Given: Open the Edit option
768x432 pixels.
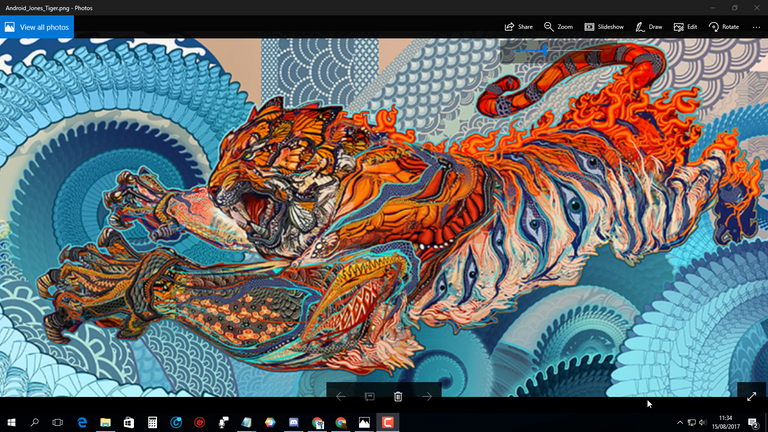Looking at the screenshot, I should coord(685,27).
